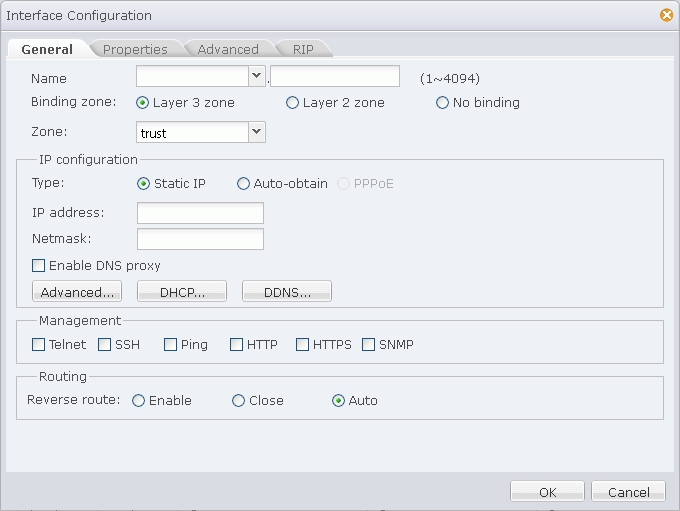The height and width of the screenshot is (511, 680).
Task: Select the RIP tab
Action: coord(303,49)
